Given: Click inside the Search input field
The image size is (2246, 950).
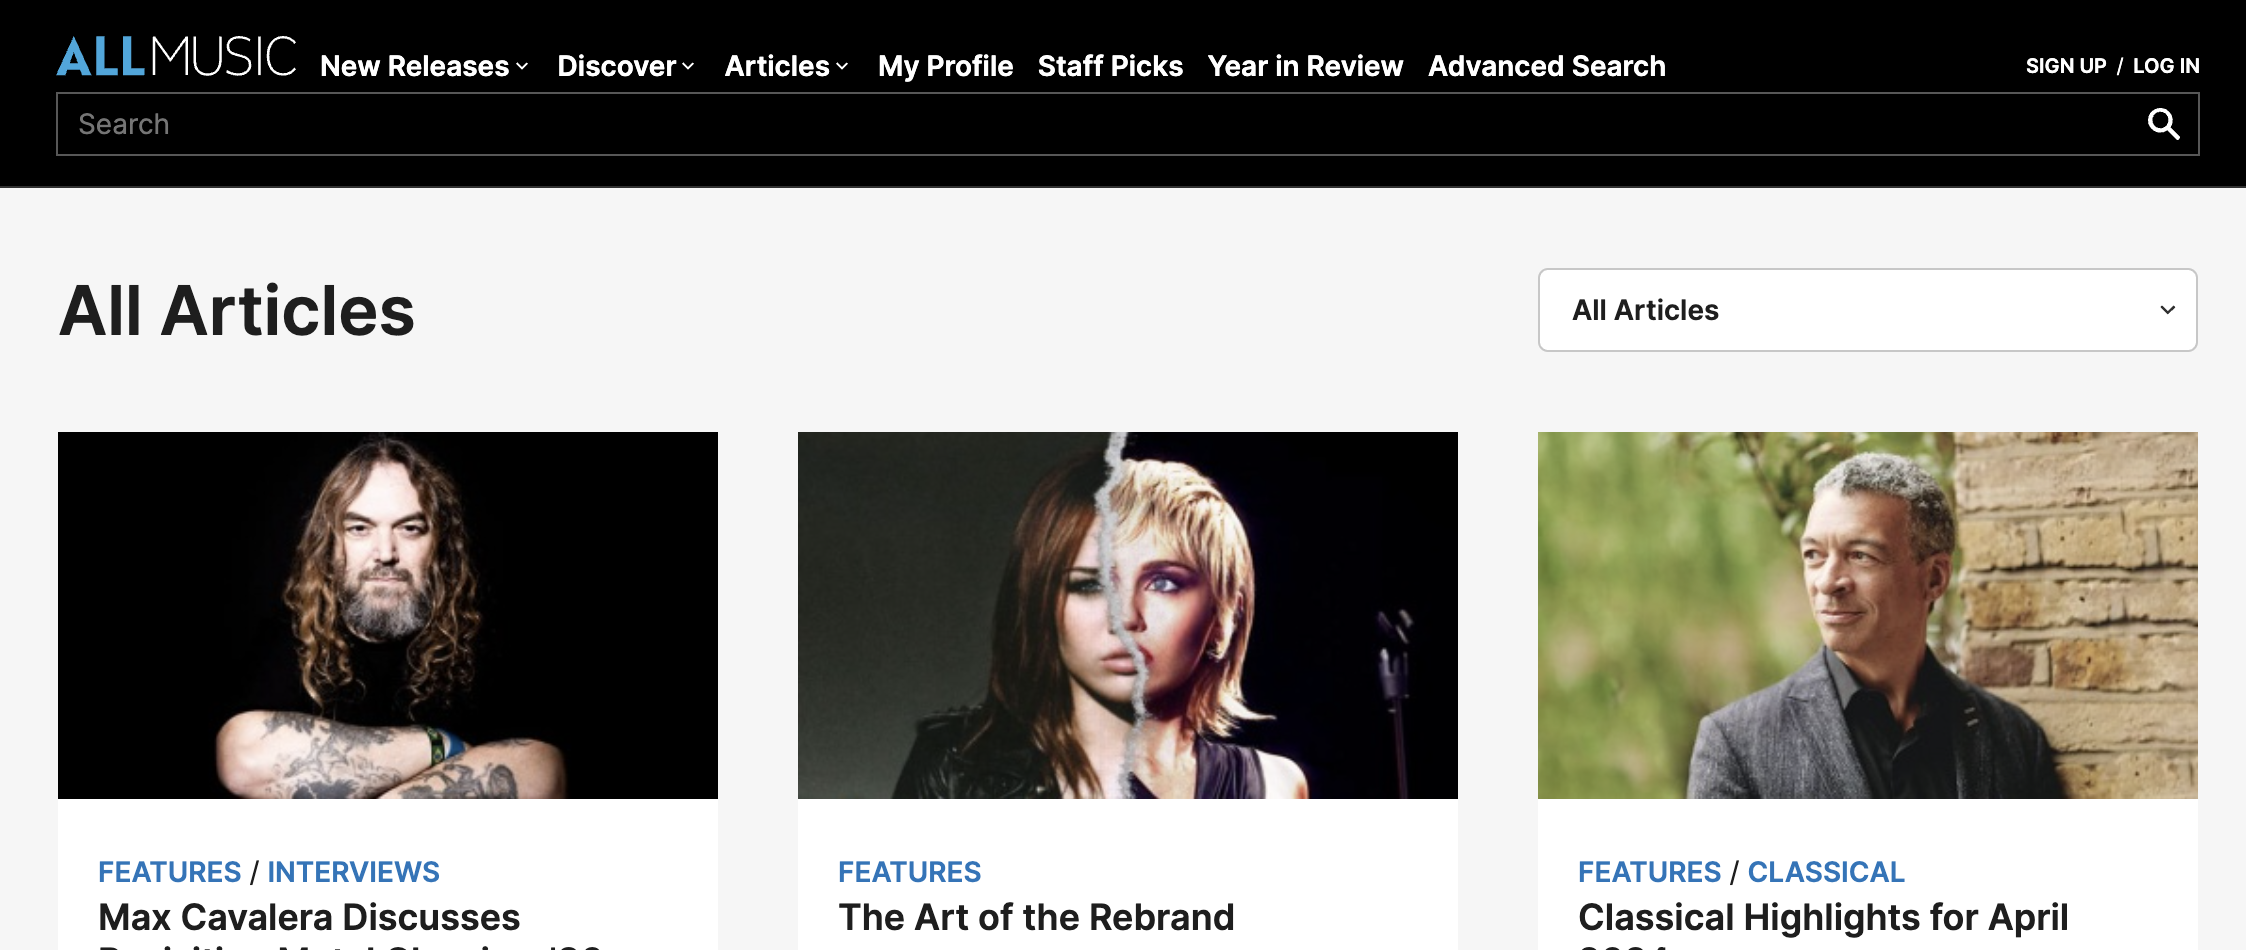Looking at the screenshot, I should (x=600, y=124).
